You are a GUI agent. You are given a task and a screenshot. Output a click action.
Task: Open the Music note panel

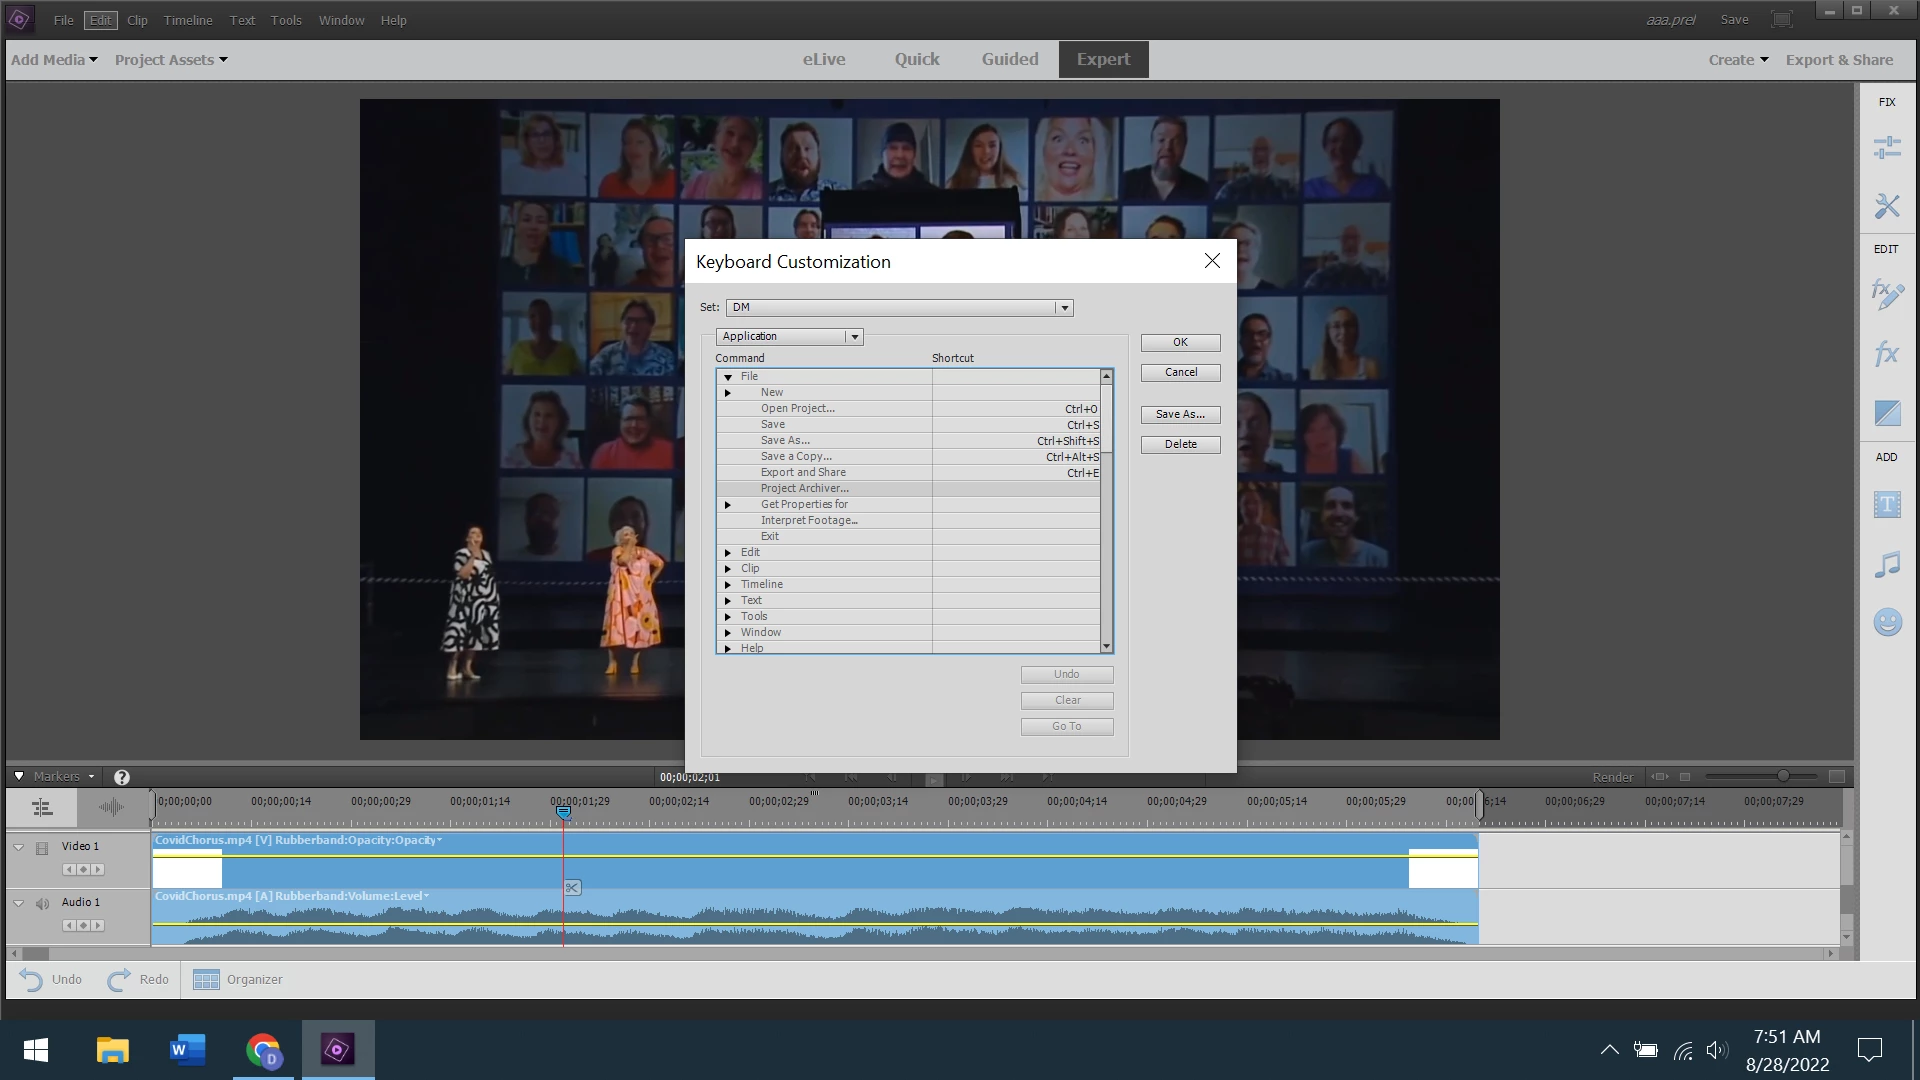click(1887, 564)
